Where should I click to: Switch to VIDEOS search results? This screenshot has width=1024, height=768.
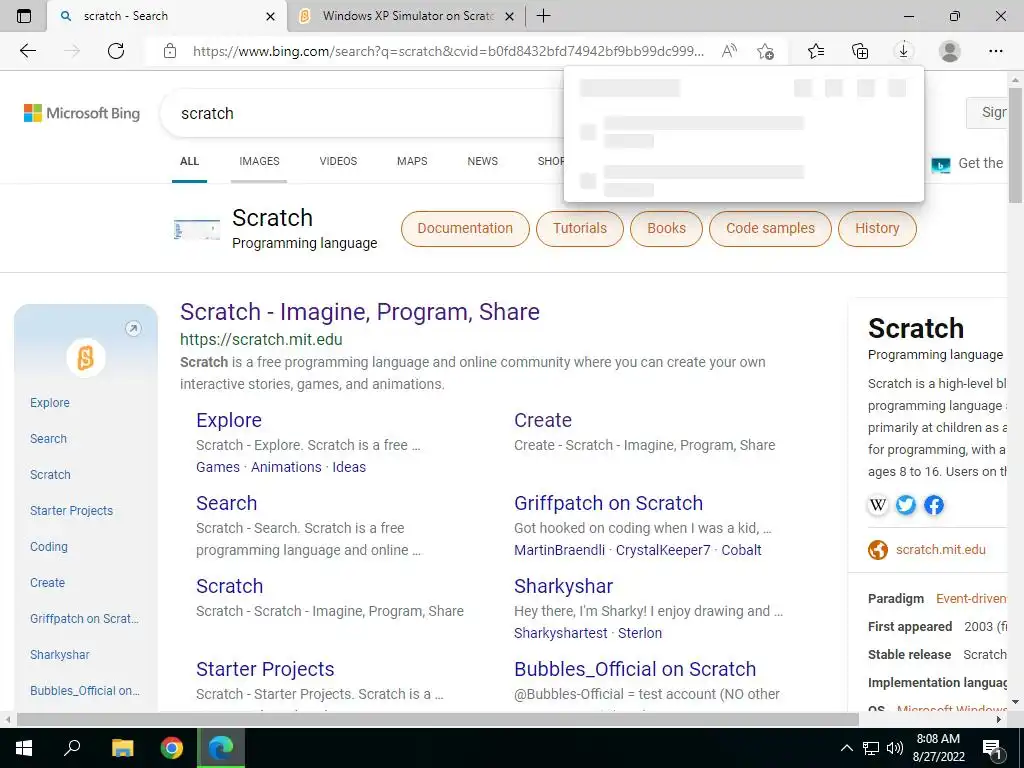pyautogui.click(x=338, y=161)
